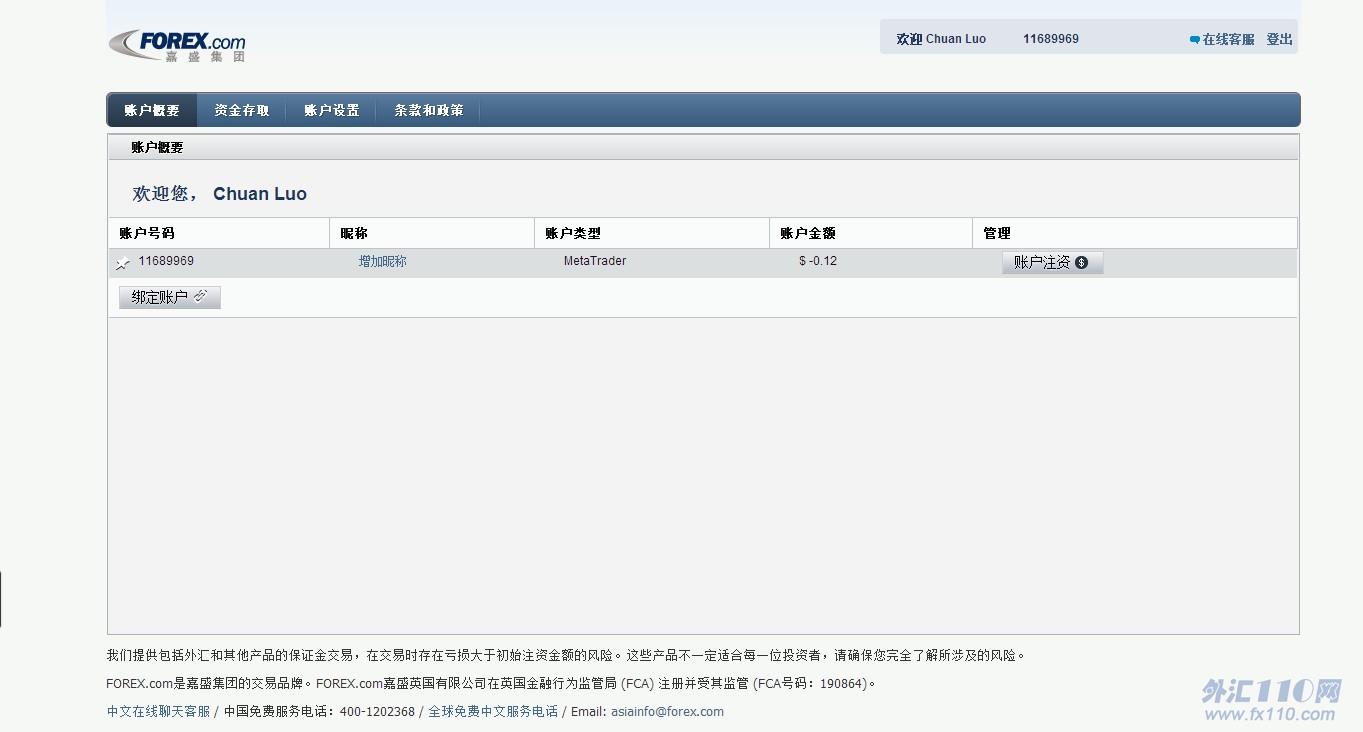Click the 账户概要 panel title

157,147
